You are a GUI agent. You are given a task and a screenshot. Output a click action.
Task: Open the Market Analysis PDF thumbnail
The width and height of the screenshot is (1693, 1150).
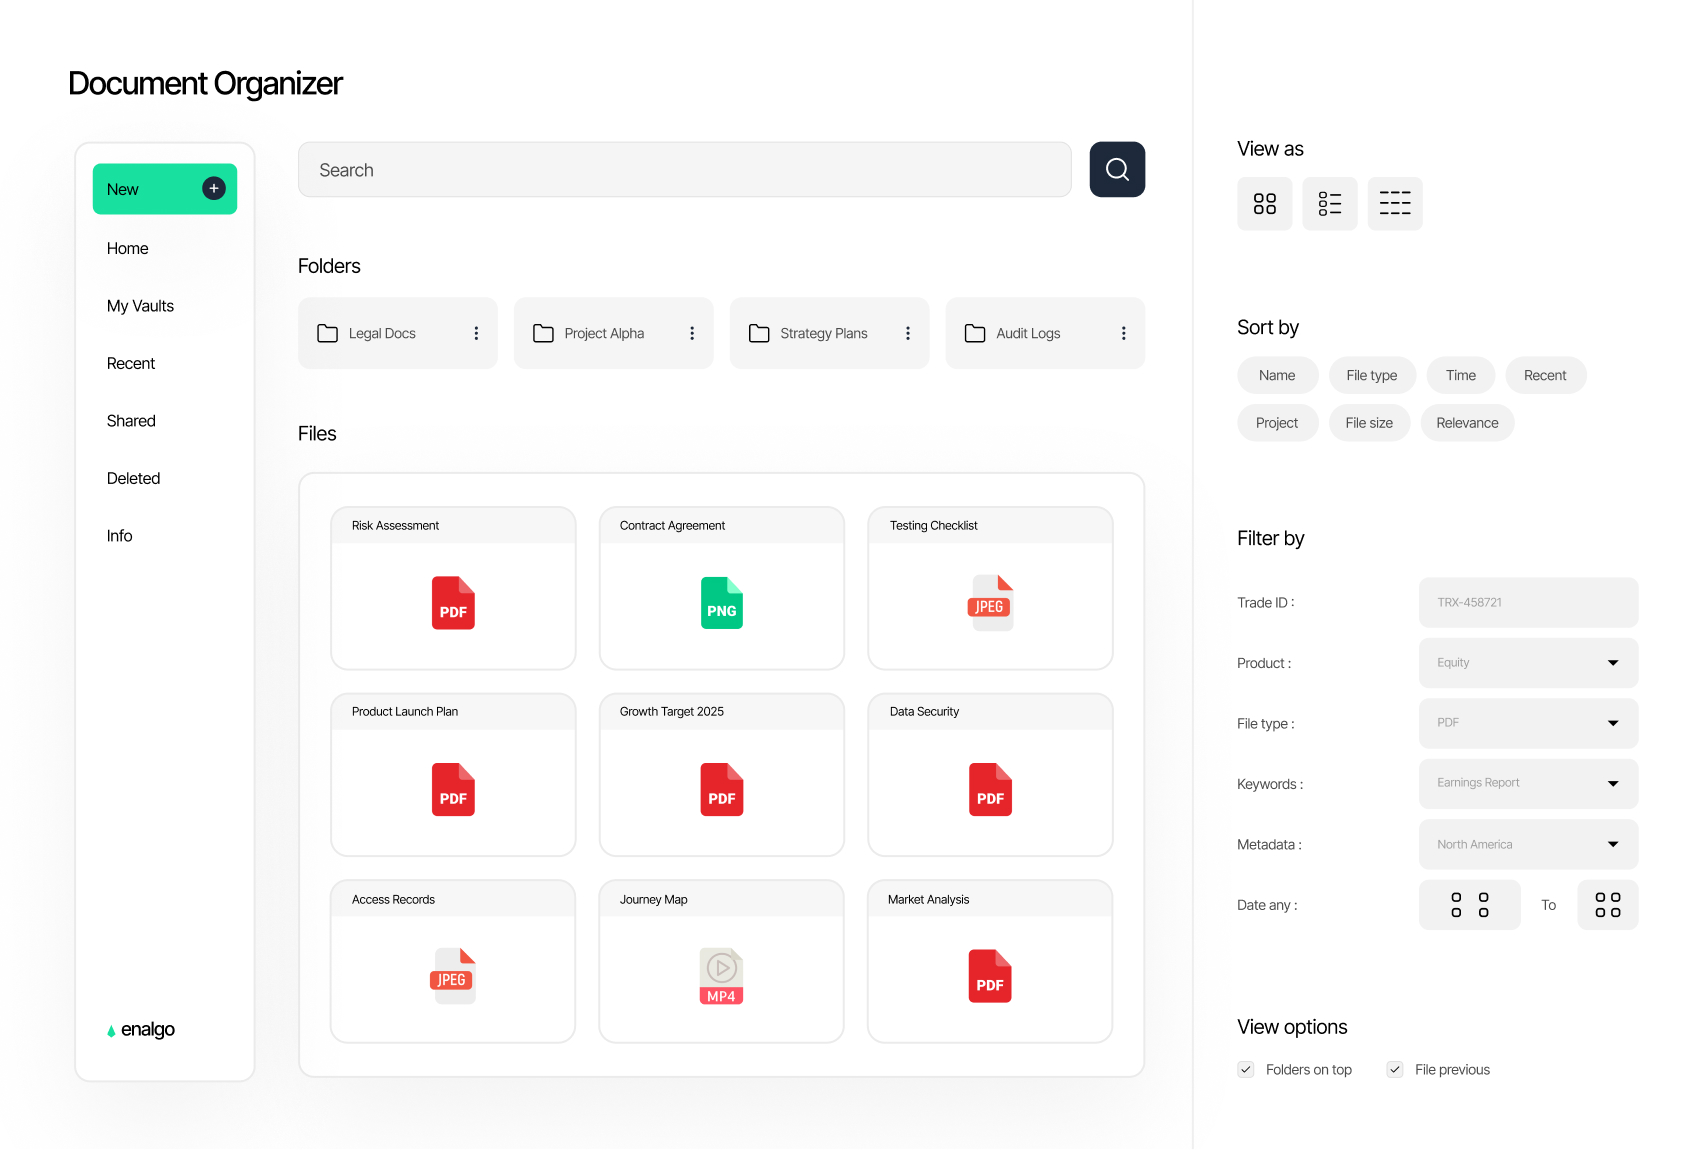(989, 976)
